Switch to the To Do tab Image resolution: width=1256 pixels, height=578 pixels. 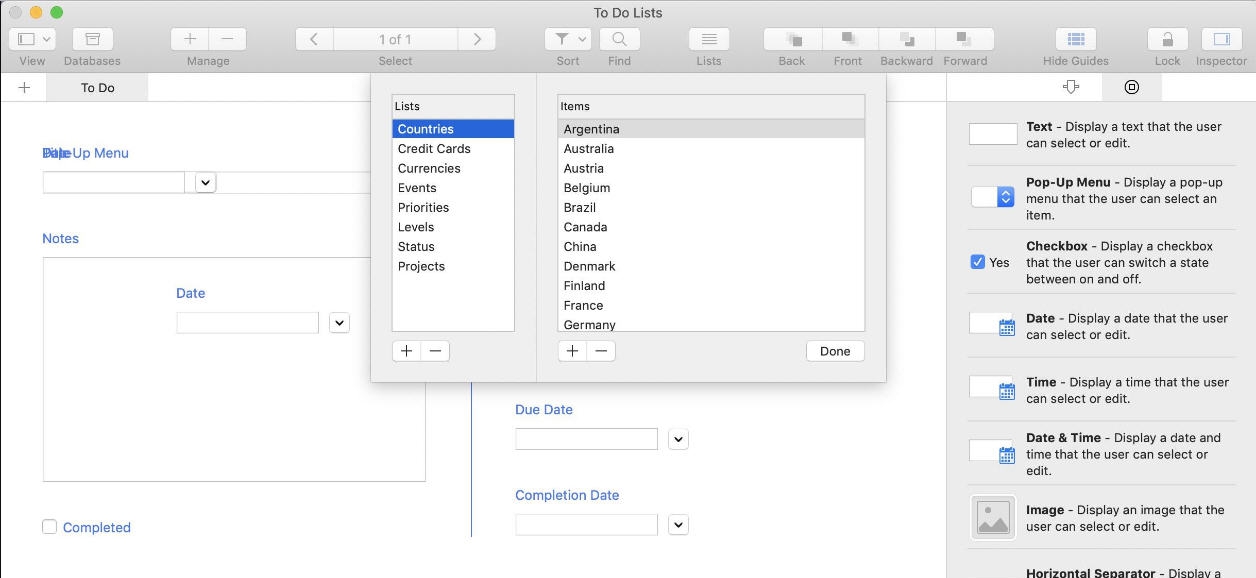coord(96,87)
